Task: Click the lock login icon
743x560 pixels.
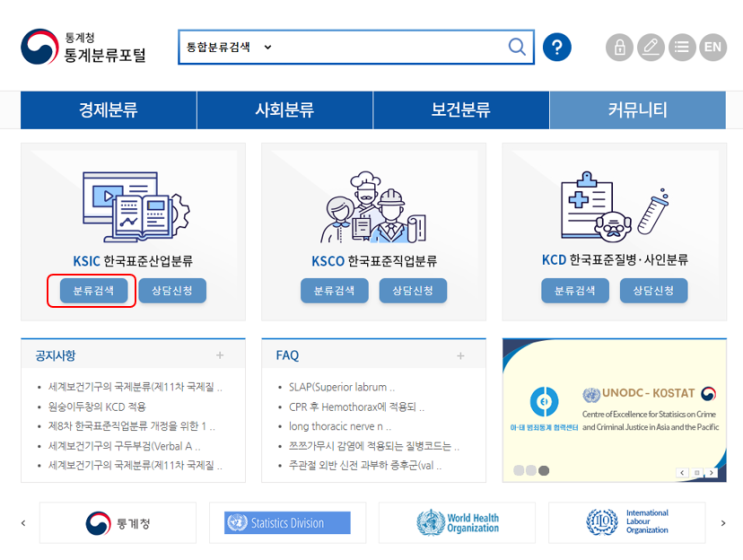Action: 619,47
